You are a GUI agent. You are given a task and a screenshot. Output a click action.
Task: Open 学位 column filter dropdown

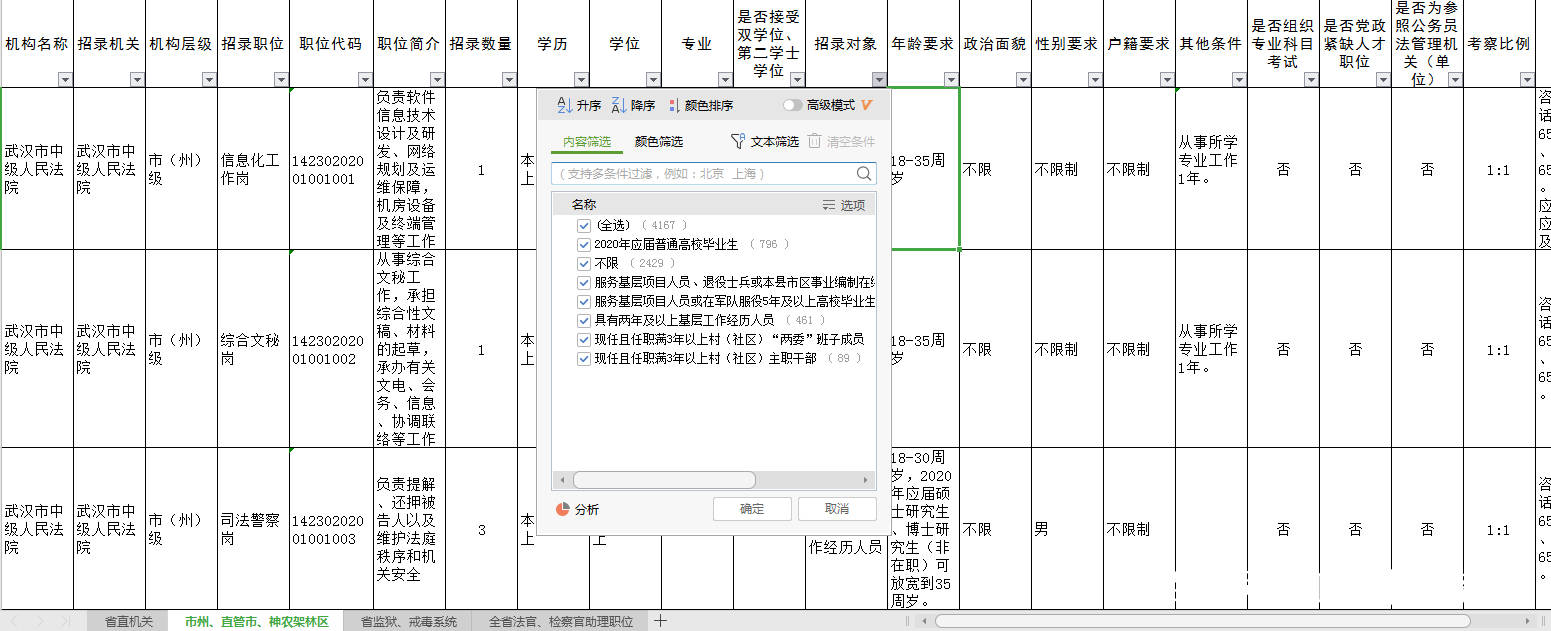click(653, 79)
